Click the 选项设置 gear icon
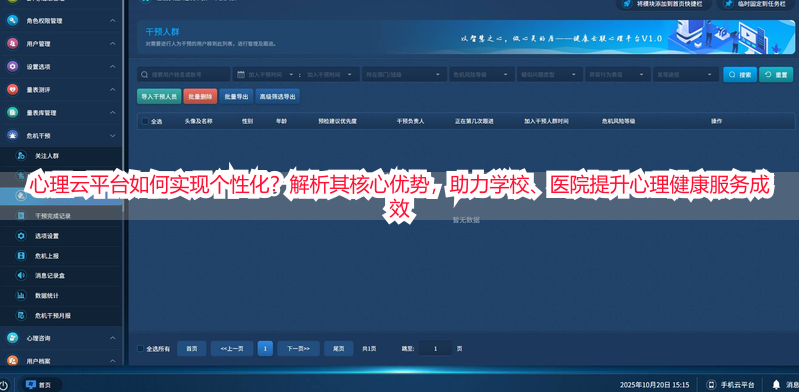This screenshot has height=392, width=799. click(21, 236)
